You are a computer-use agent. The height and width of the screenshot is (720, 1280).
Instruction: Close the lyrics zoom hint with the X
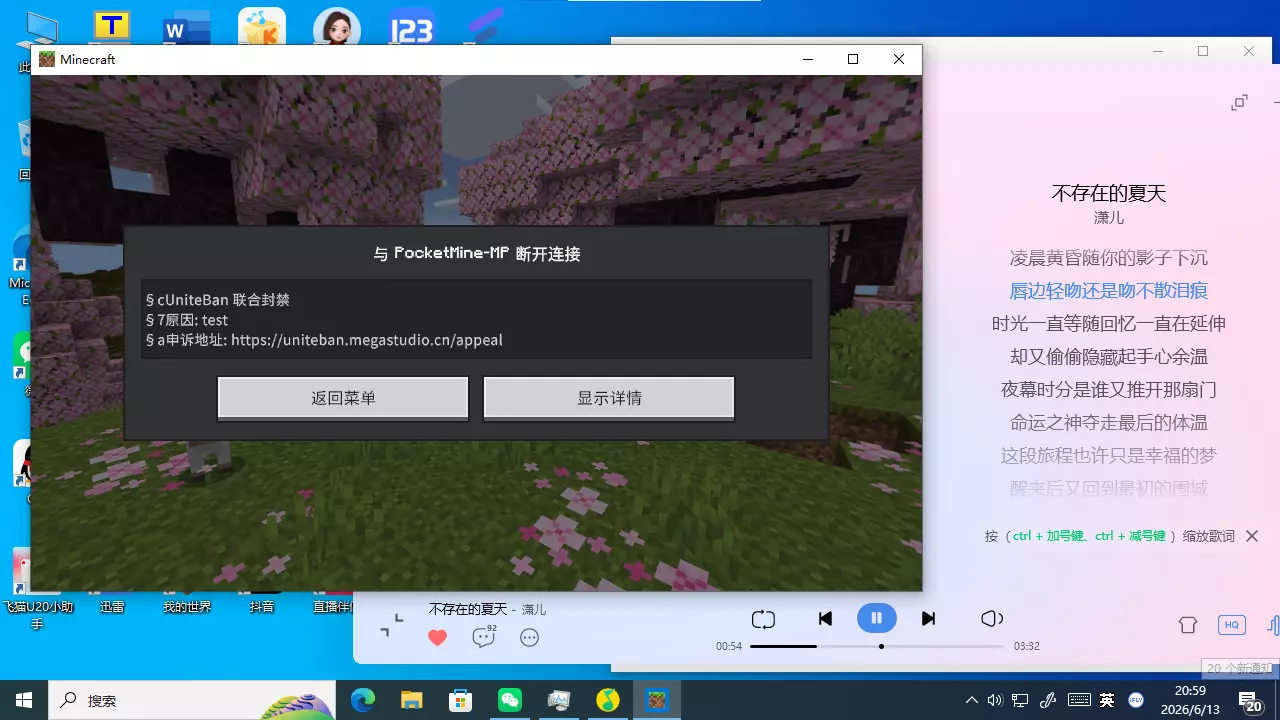1252,537
